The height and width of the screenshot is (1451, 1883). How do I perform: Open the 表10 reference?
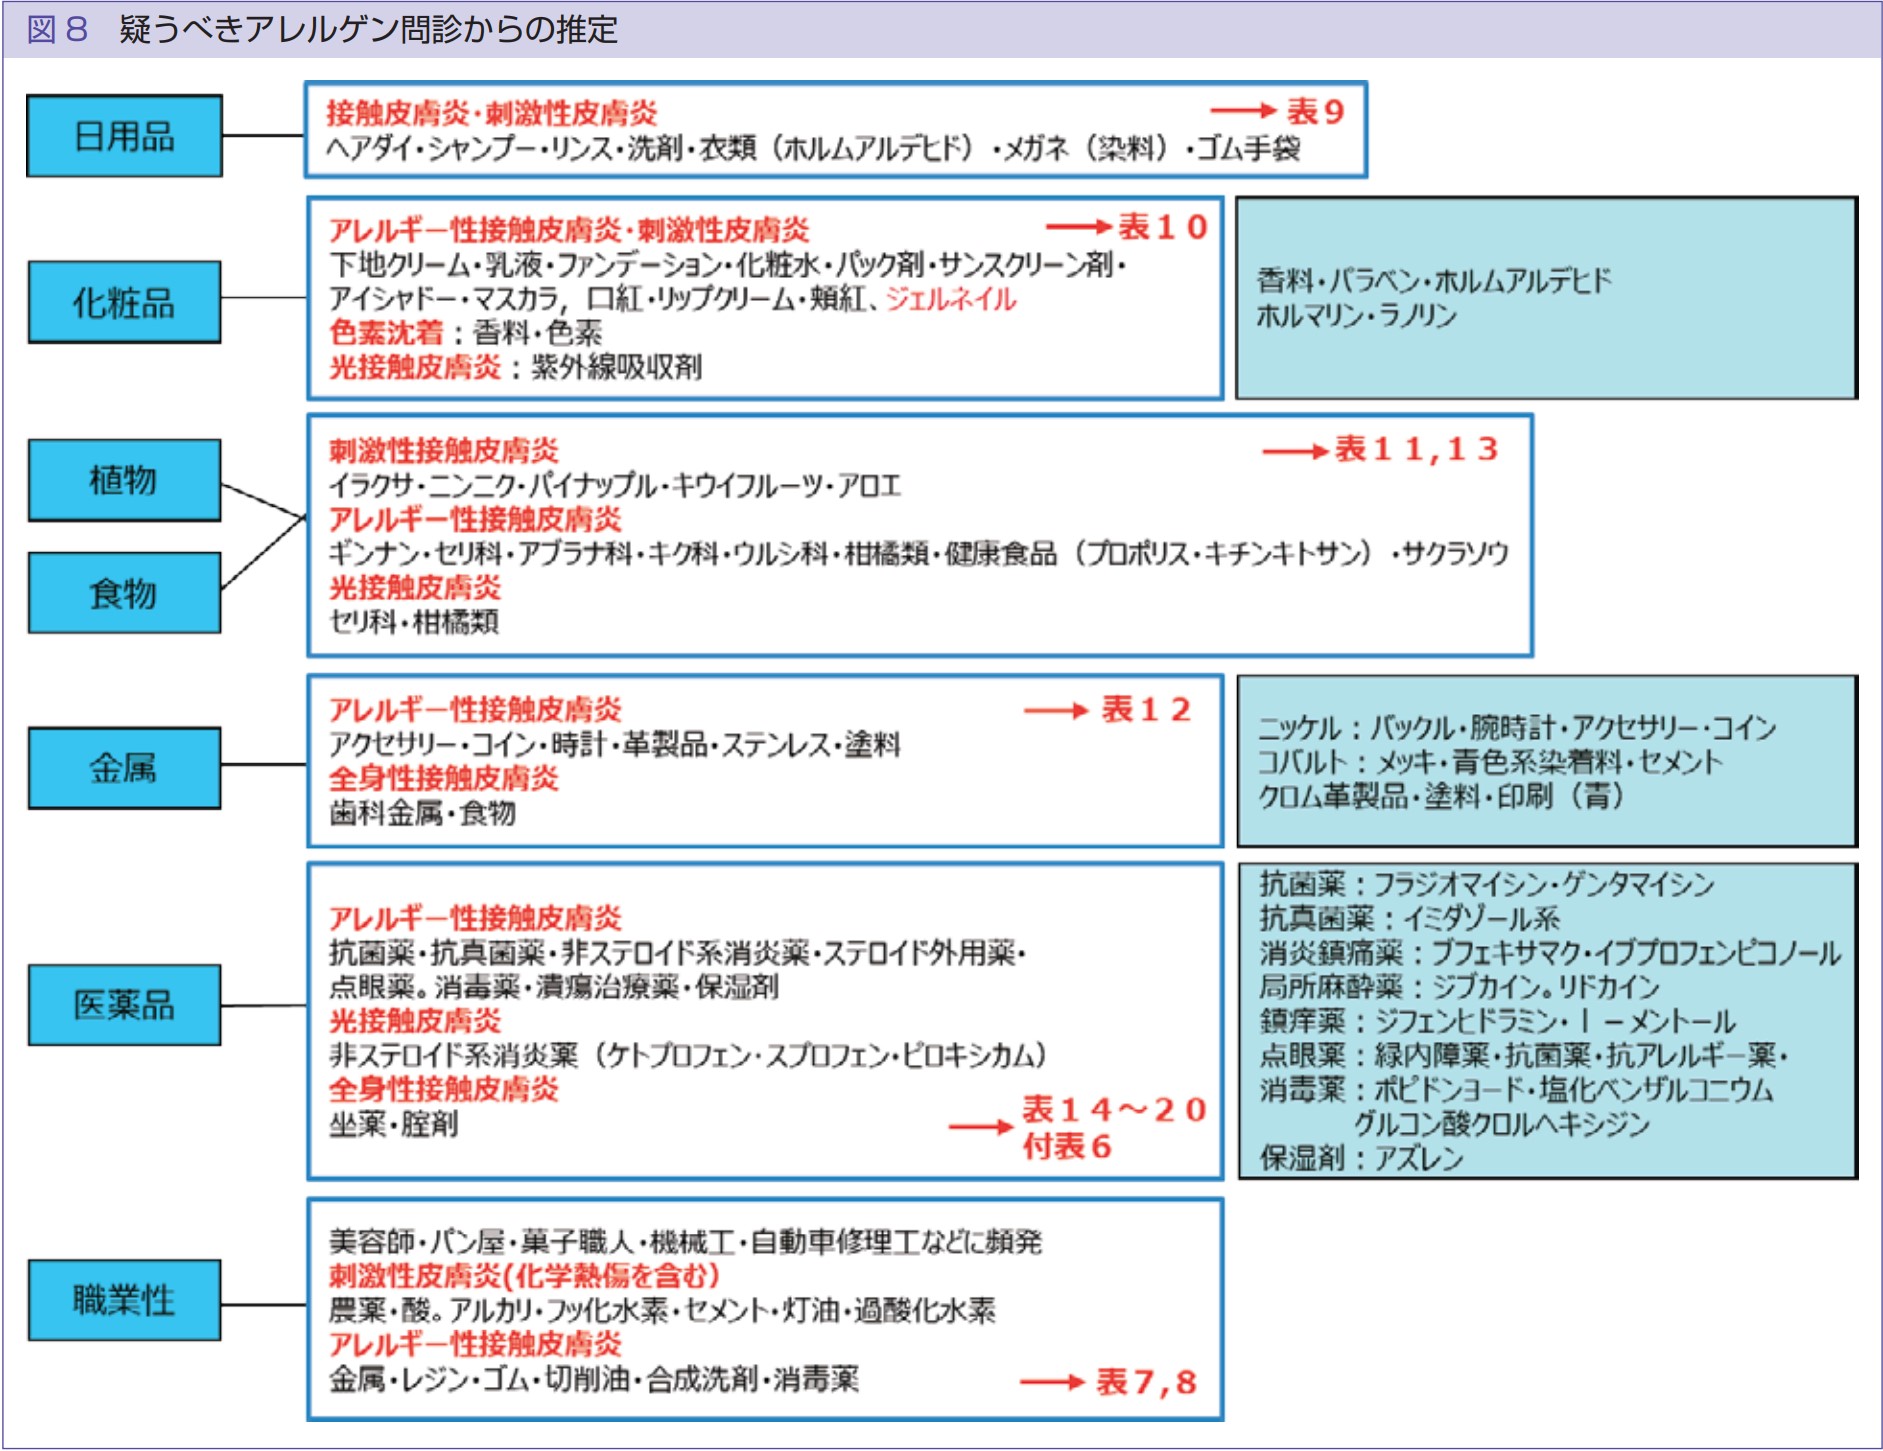coord(1163,227)
